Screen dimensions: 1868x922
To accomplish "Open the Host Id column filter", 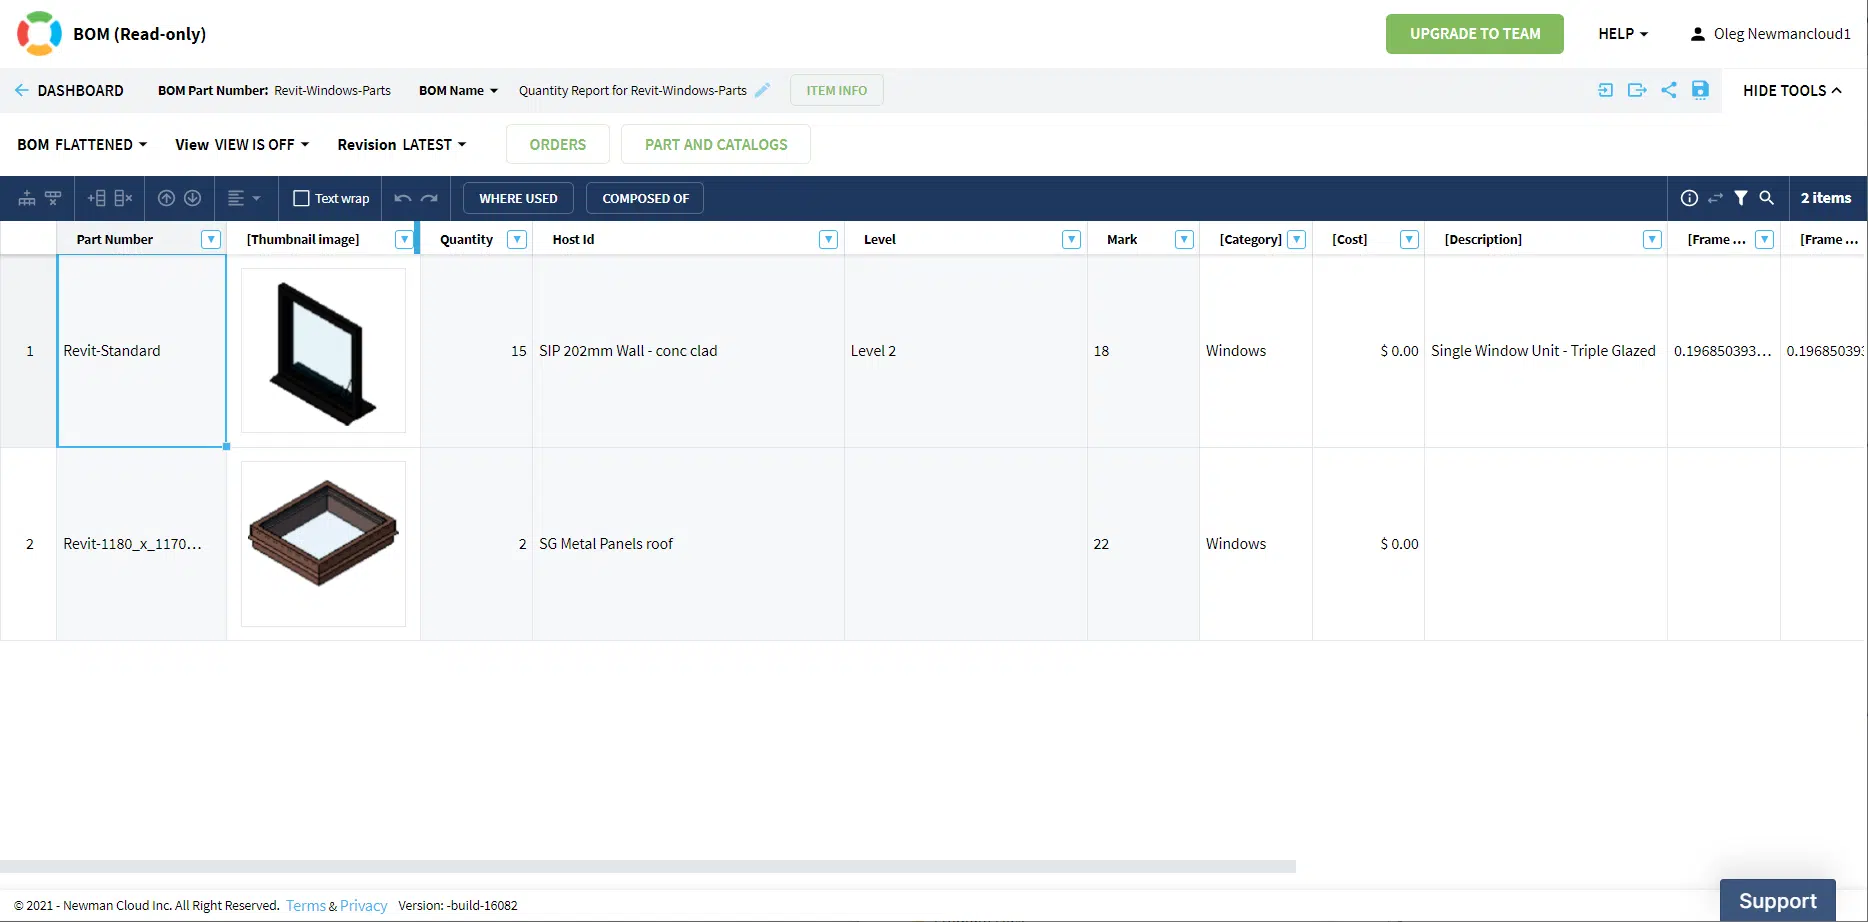I will click(828, 239).
